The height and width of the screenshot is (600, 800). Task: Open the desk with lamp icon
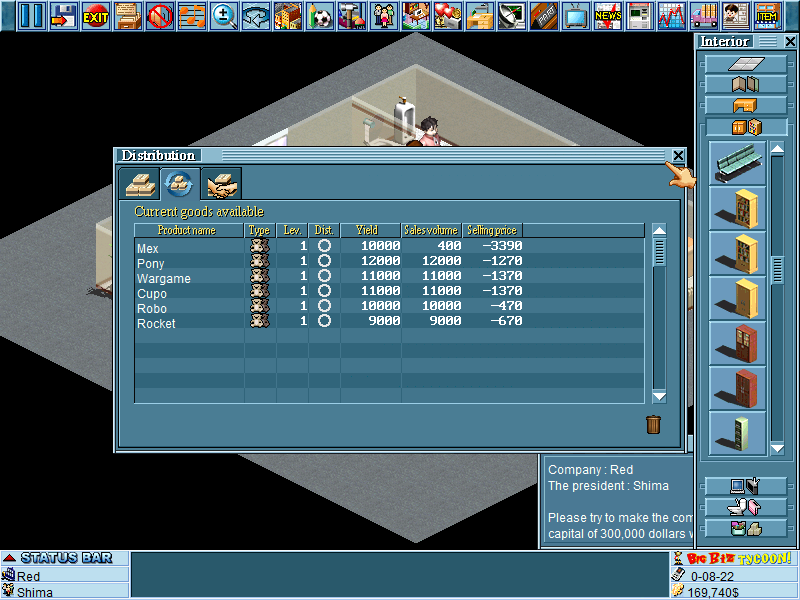480,16
